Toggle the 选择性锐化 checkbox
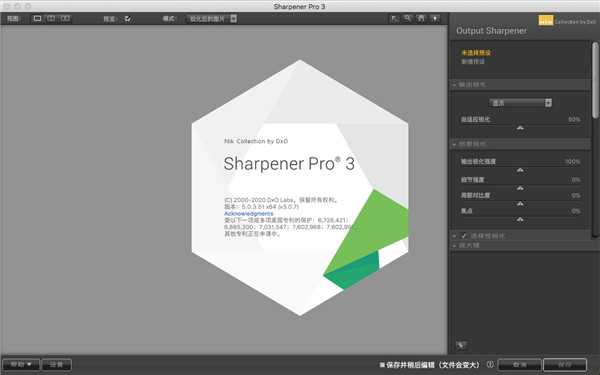Image resolution: width=600 pixels, height=375 pixels. pyautogui.click(x=464, y=236)
